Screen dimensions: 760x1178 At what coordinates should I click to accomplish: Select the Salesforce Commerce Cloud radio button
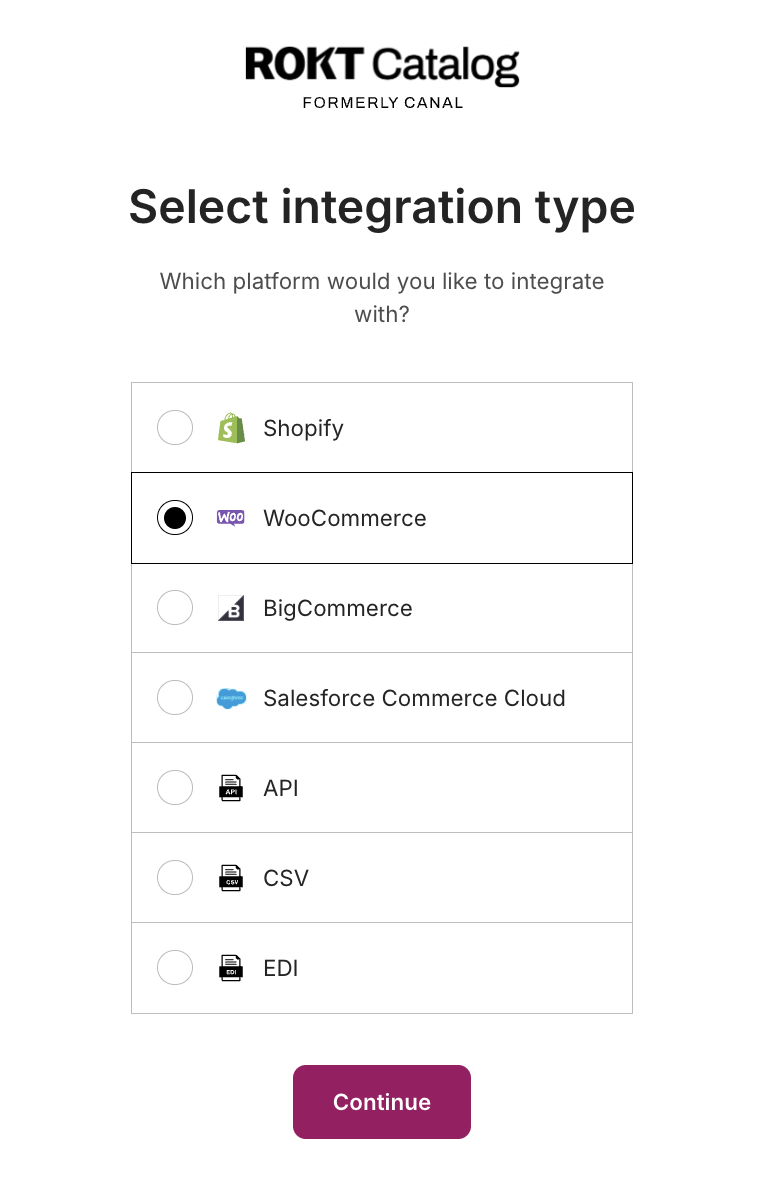pos(175,698)
